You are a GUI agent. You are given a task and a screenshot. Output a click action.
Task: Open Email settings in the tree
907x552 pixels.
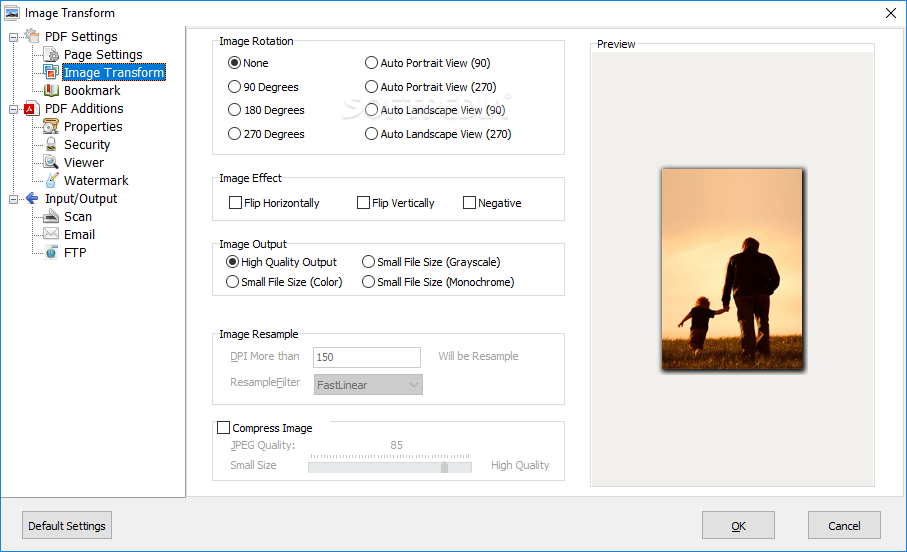[x=79, y=234]
